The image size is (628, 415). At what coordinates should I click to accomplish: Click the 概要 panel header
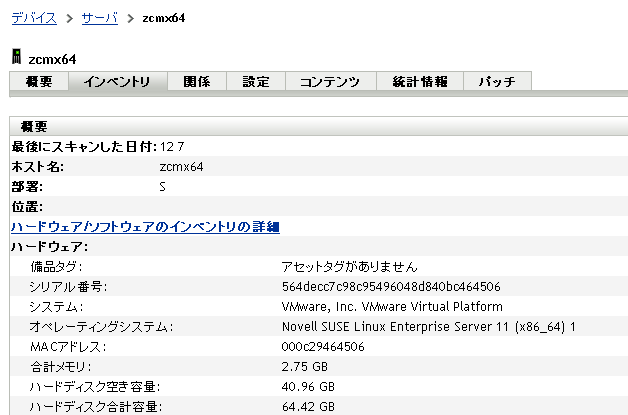[319, 127]
